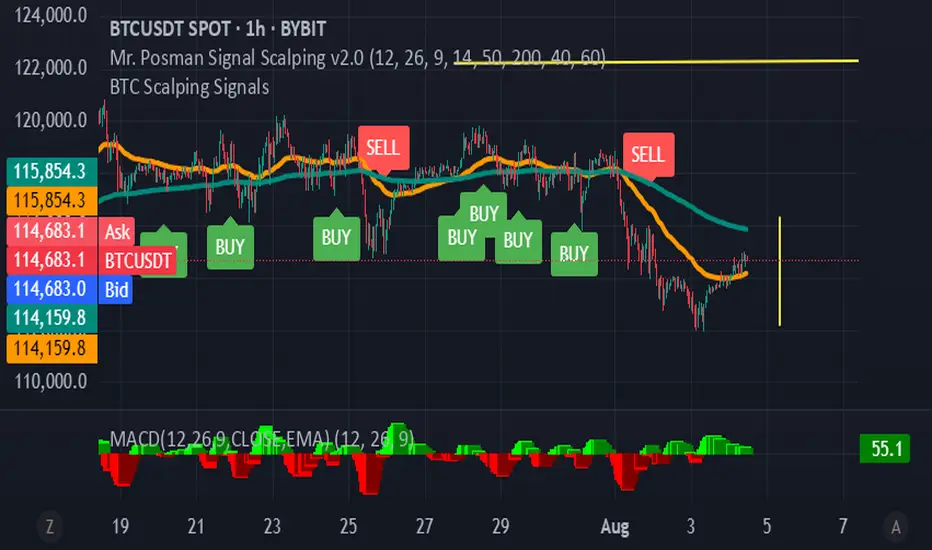Image resolution: width=932 pixels, height=550 pixels.
Task: Click the green 55.1 MACD value label
Action: pyautogui.click(x=884, y=448)
